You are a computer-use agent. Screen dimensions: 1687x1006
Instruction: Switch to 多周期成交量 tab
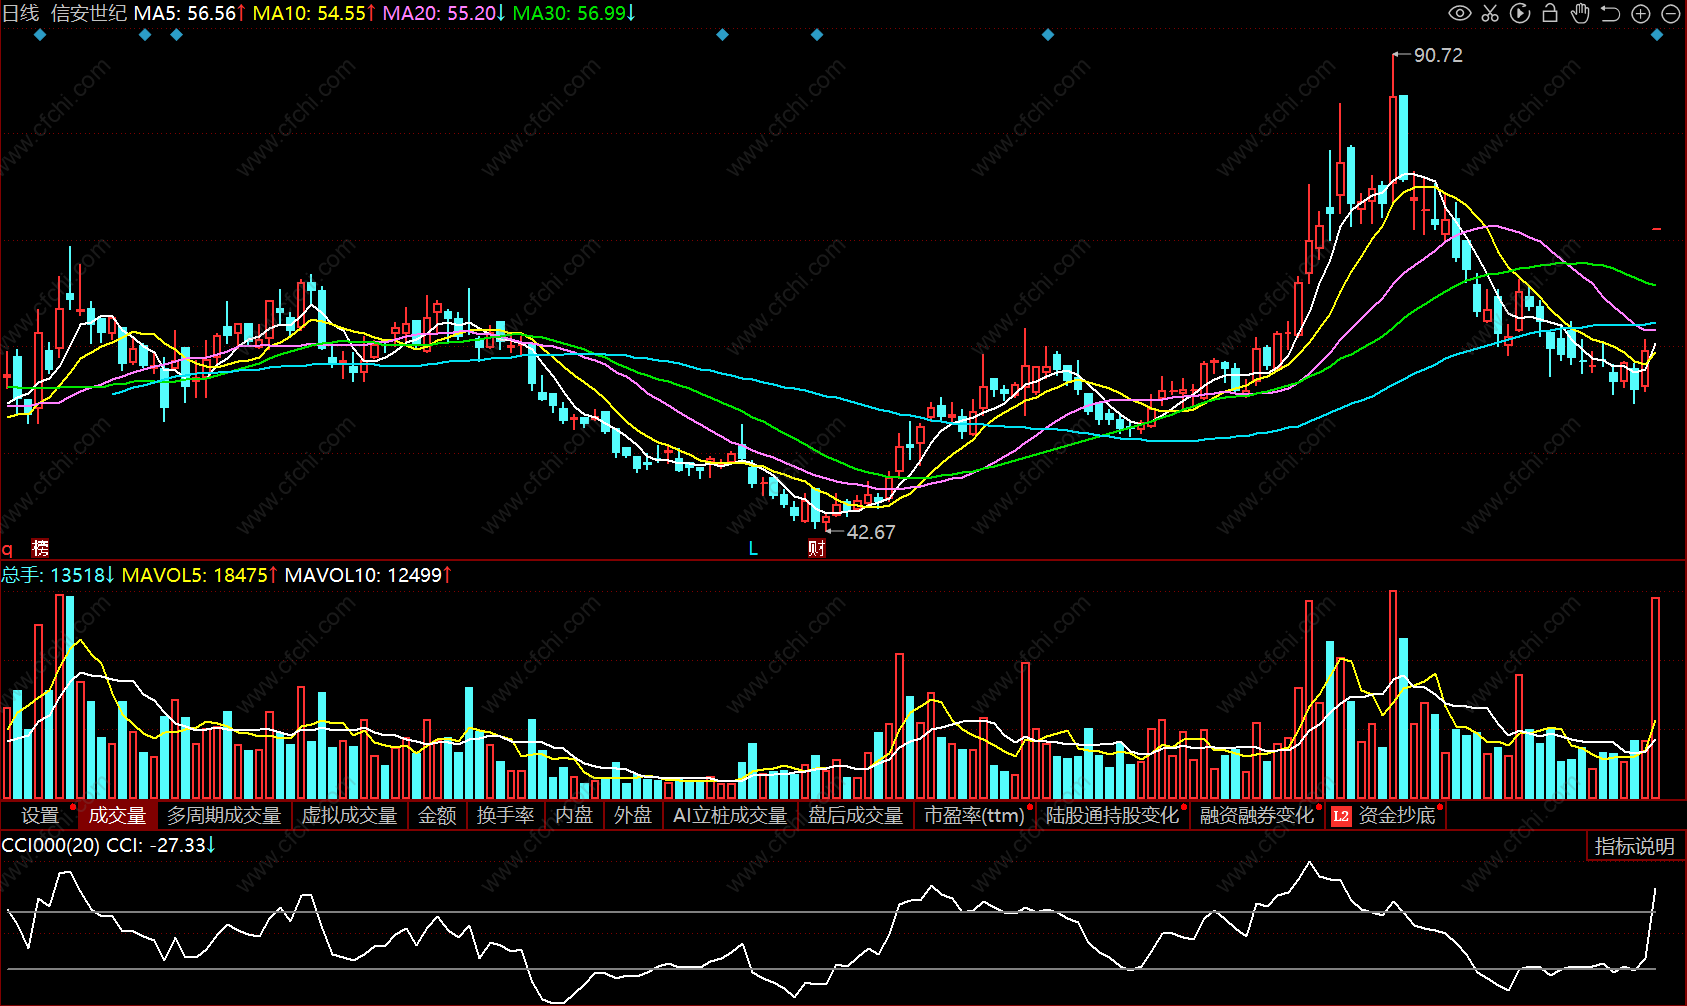[224, 816]
